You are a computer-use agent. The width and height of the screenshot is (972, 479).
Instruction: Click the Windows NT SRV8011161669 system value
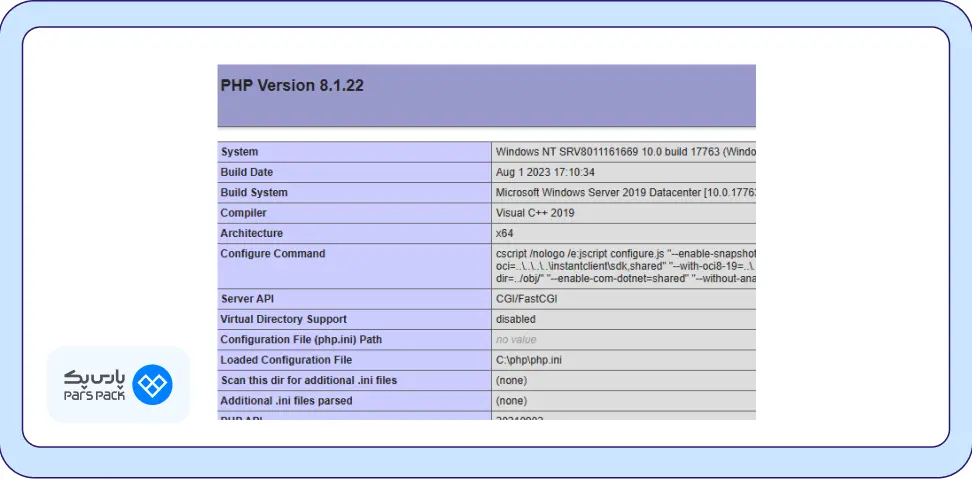pos(624,152)
